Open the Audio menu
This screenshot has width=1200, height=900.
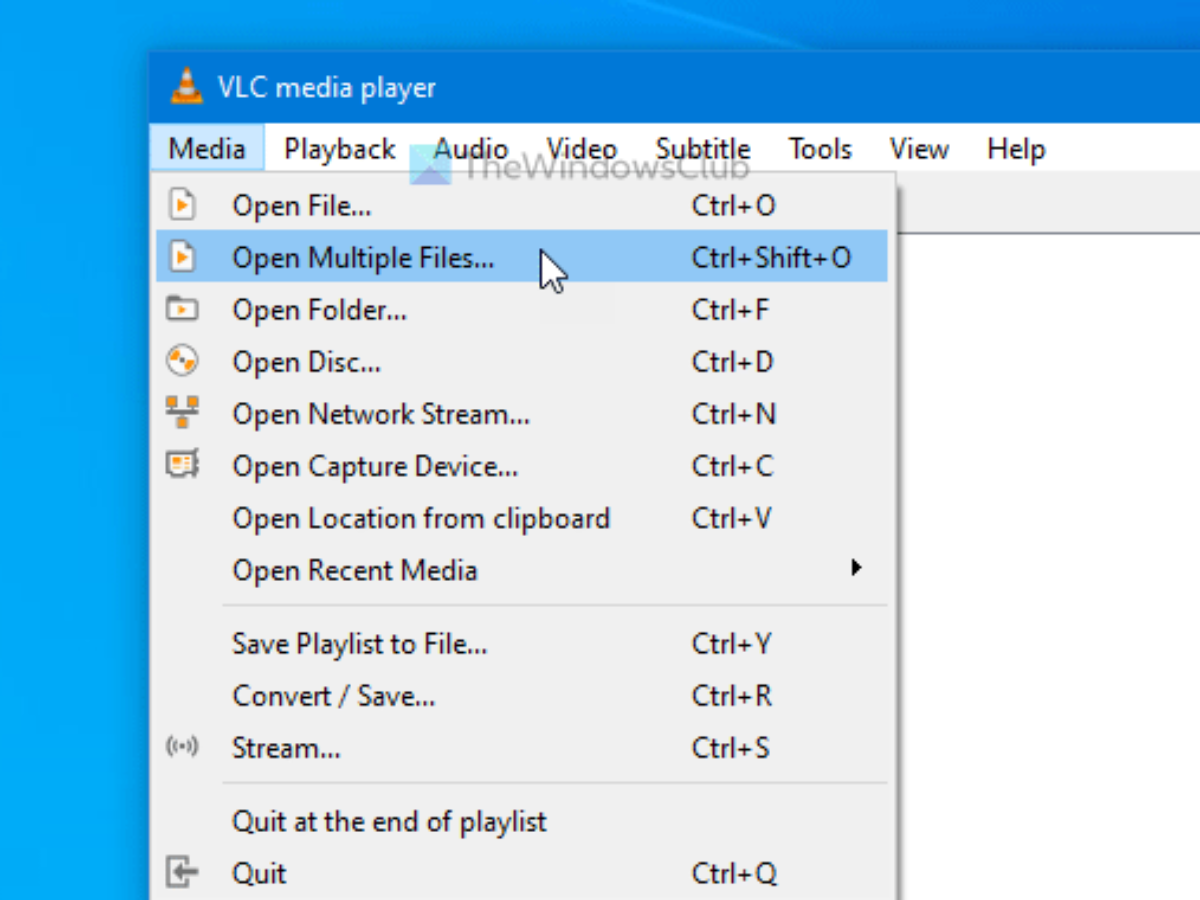pos(471,149)
